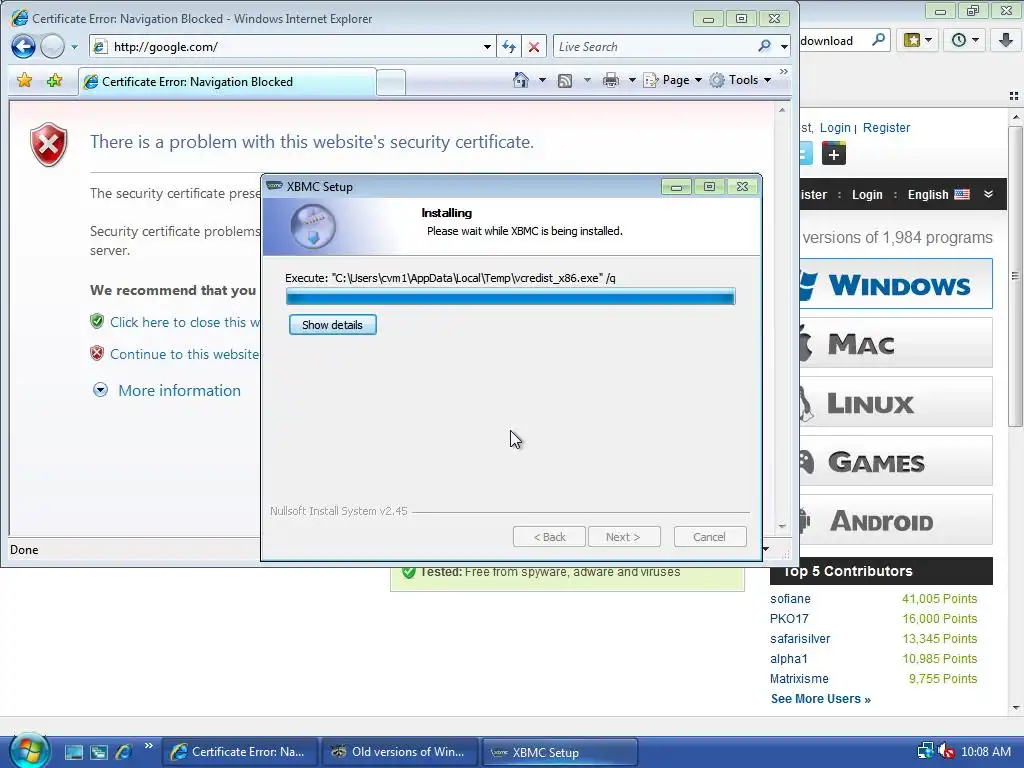The width and height of the screenshot is (1024, 768).
Task: Switch to XBMC Setup taskbar button
Action: 560,752
